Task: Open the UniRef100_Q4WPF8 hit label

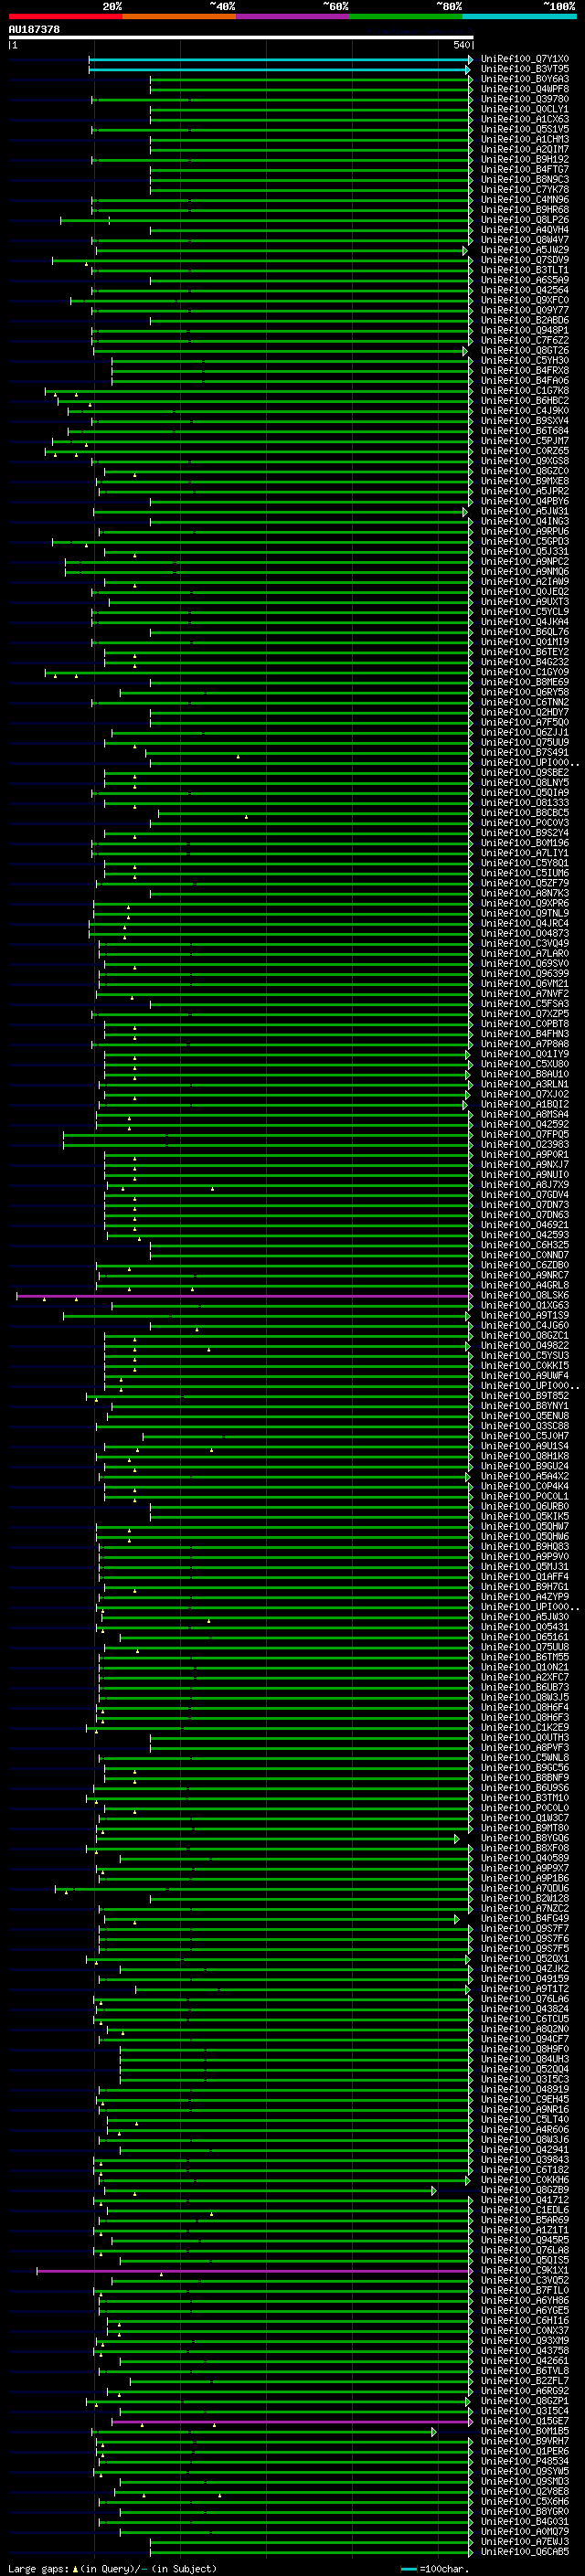Action: pos(525,89)
